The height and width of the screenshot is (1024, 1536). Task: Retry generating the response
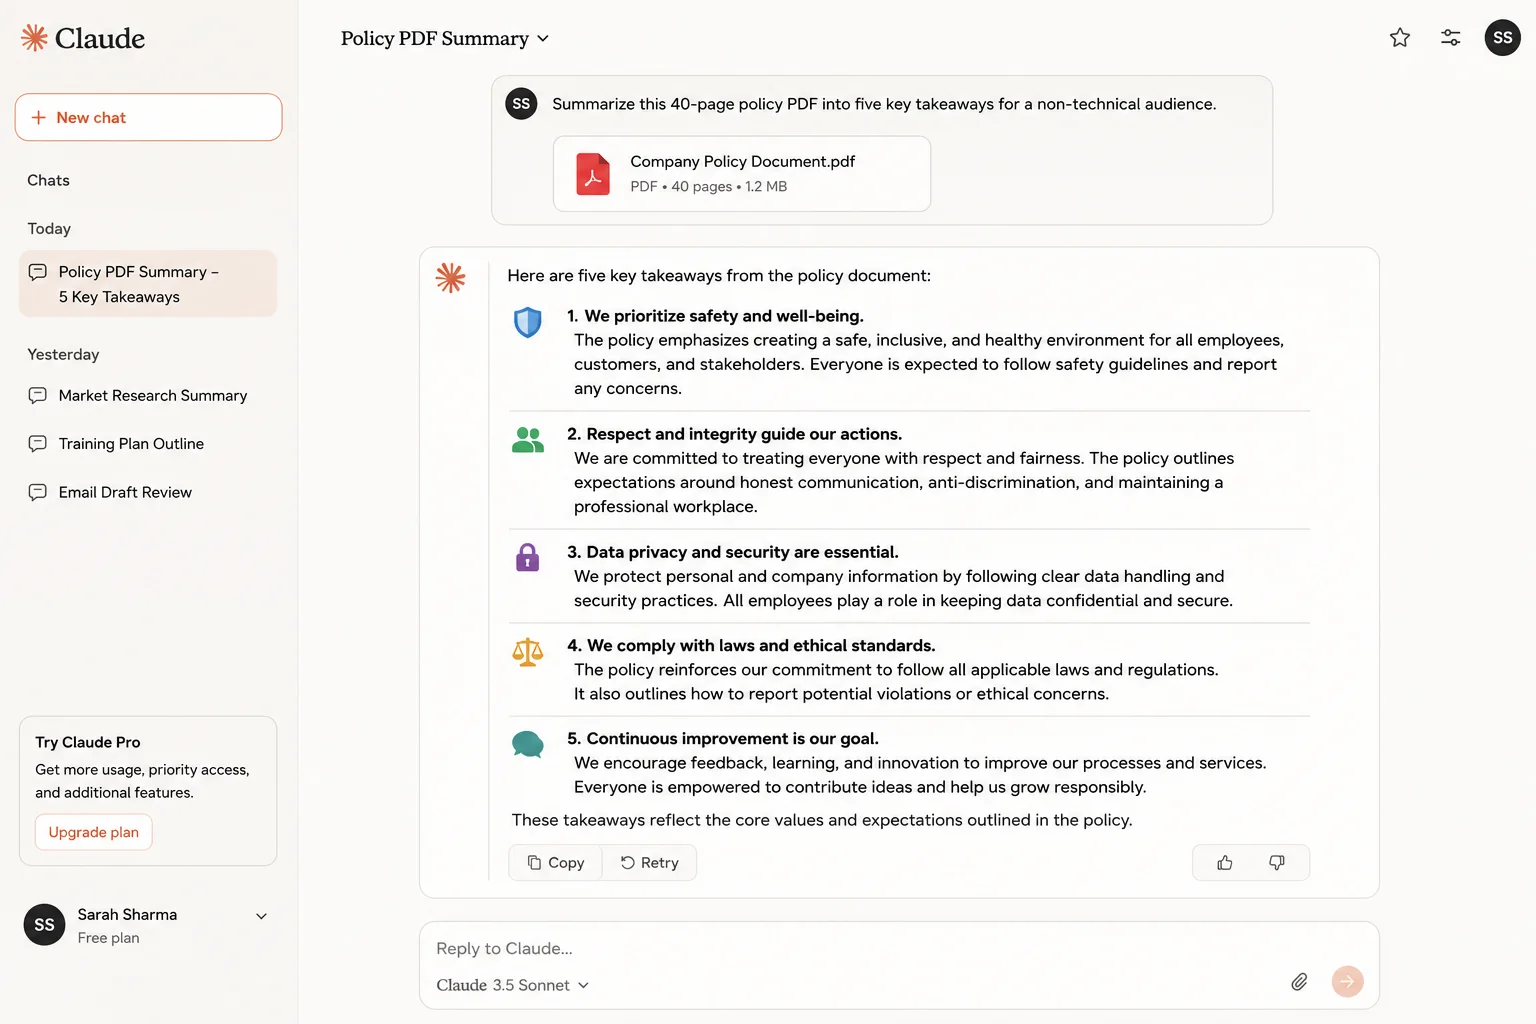pyautogui.click(x=650, y=863)
